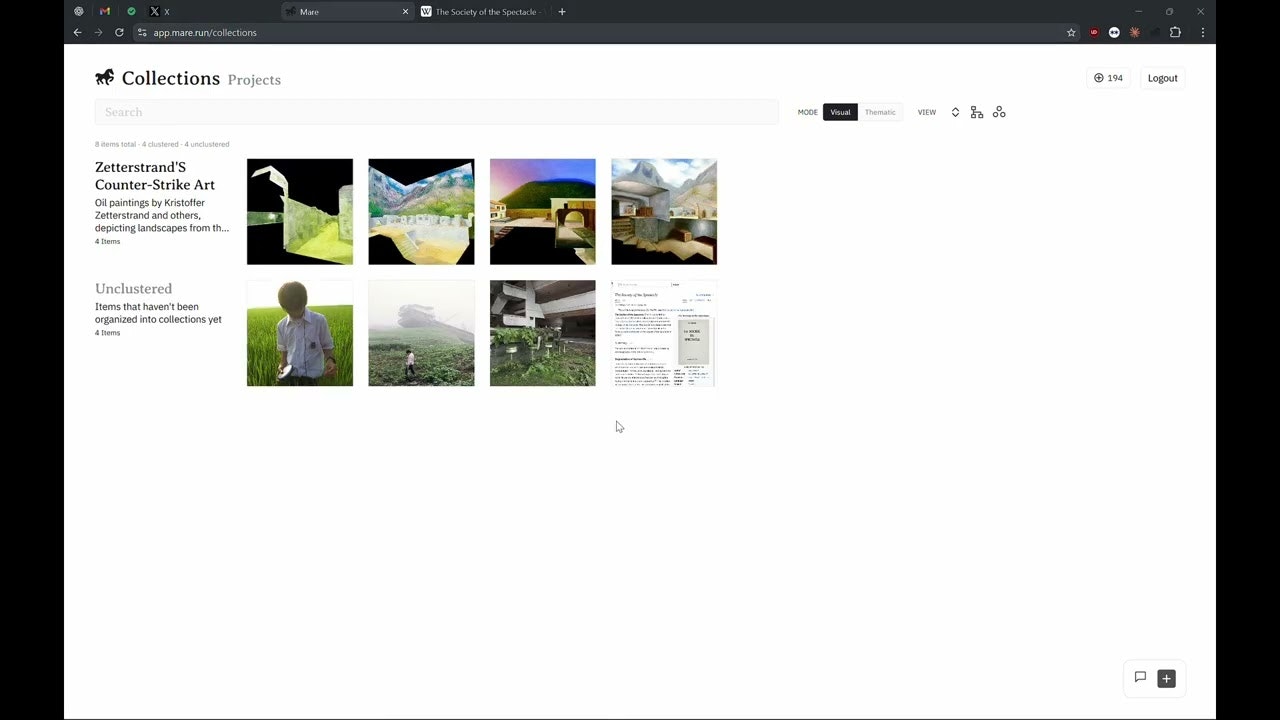1280x720 pixels.
Task: Click the new tab plus button
Action: (x=561, y=11)
